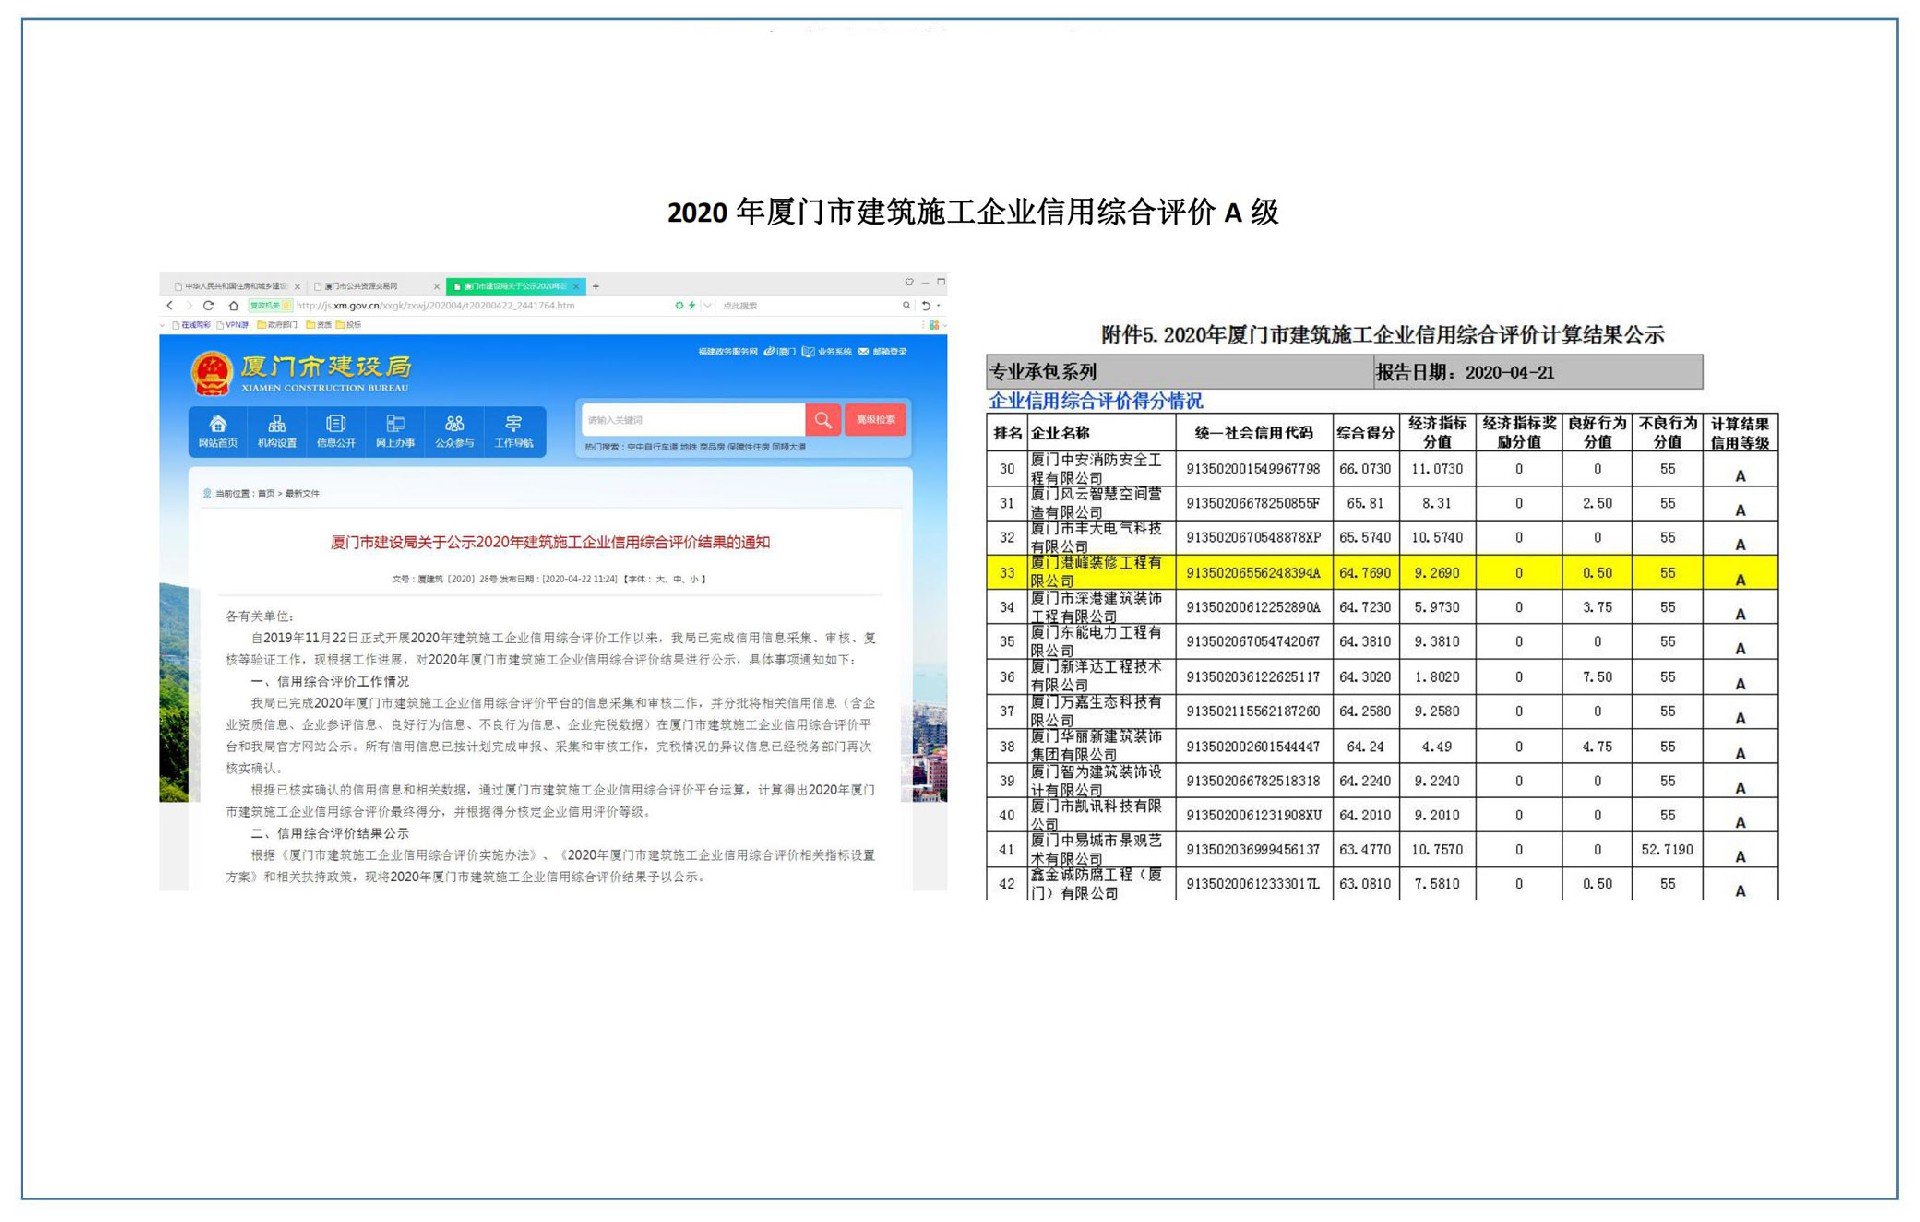Open 邮箱登录 with the mail icon

pos(882,351)
